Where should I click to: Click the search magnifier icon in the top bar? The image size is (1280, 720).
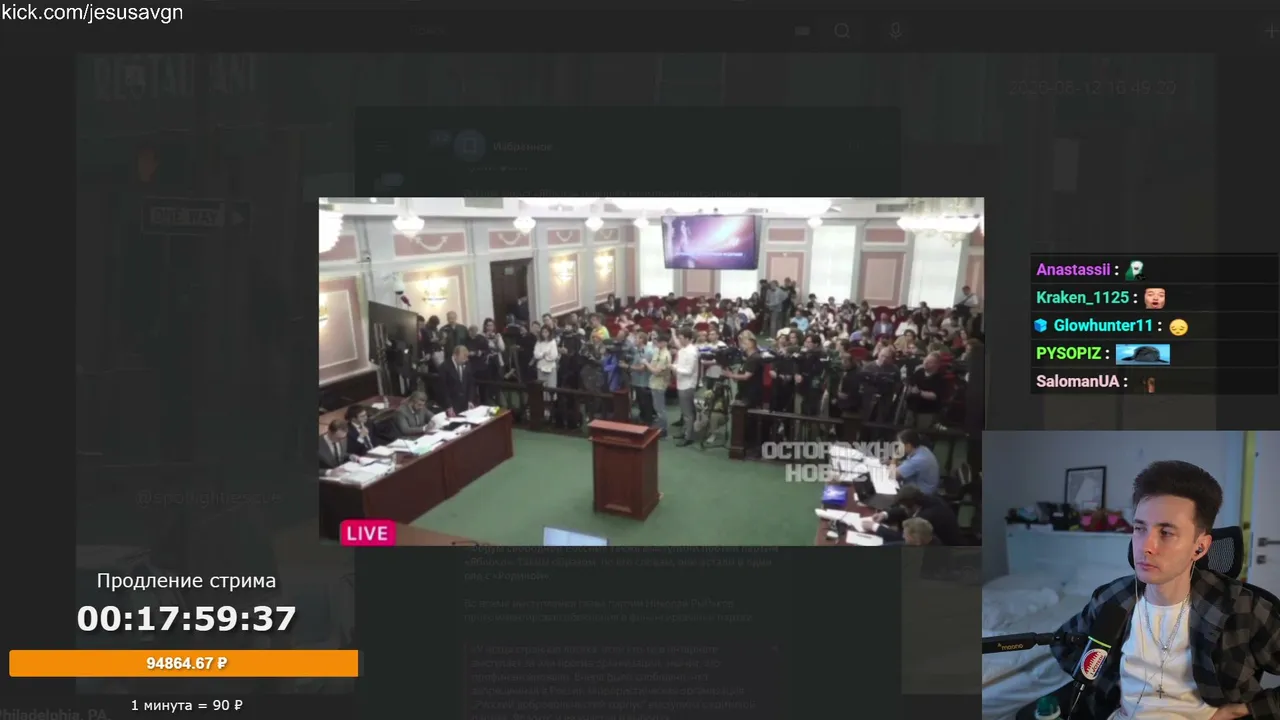843,31
